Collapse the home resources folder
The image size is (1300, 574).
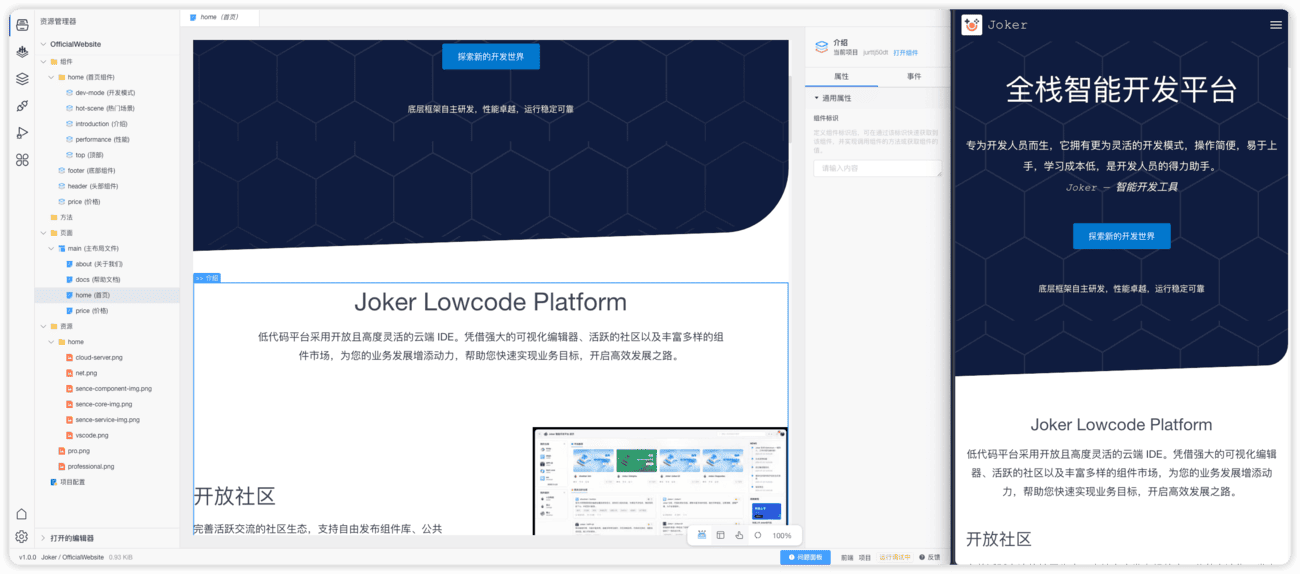click(51, 342)
